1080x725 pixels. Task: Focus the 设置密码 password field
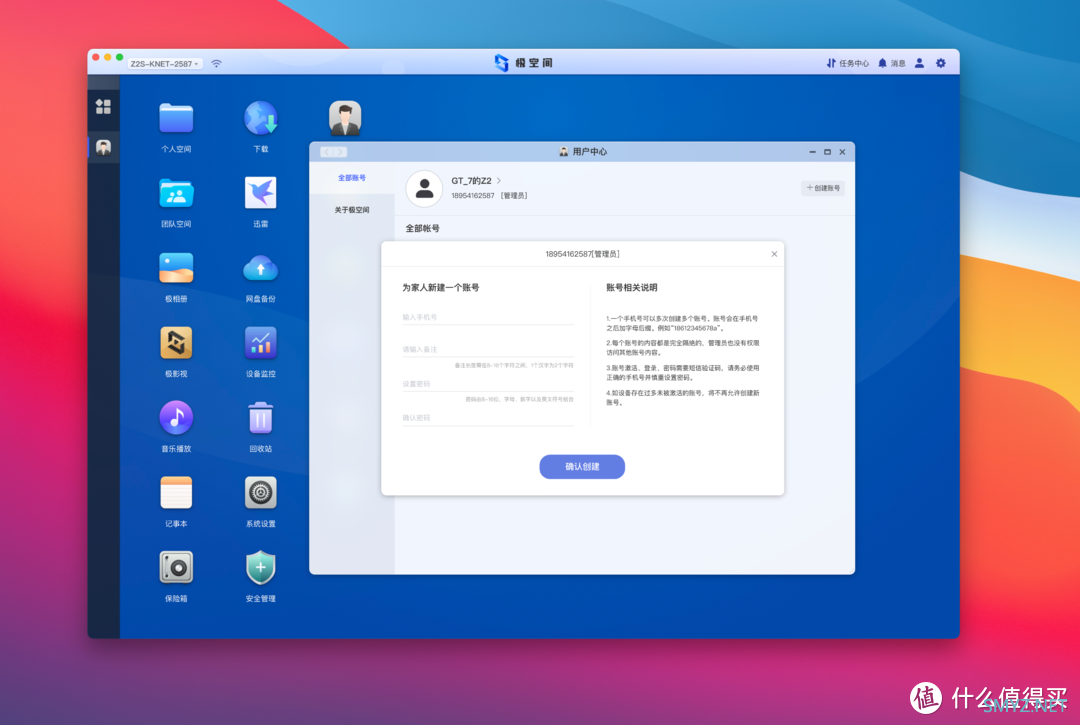click(x=488, y=384)
